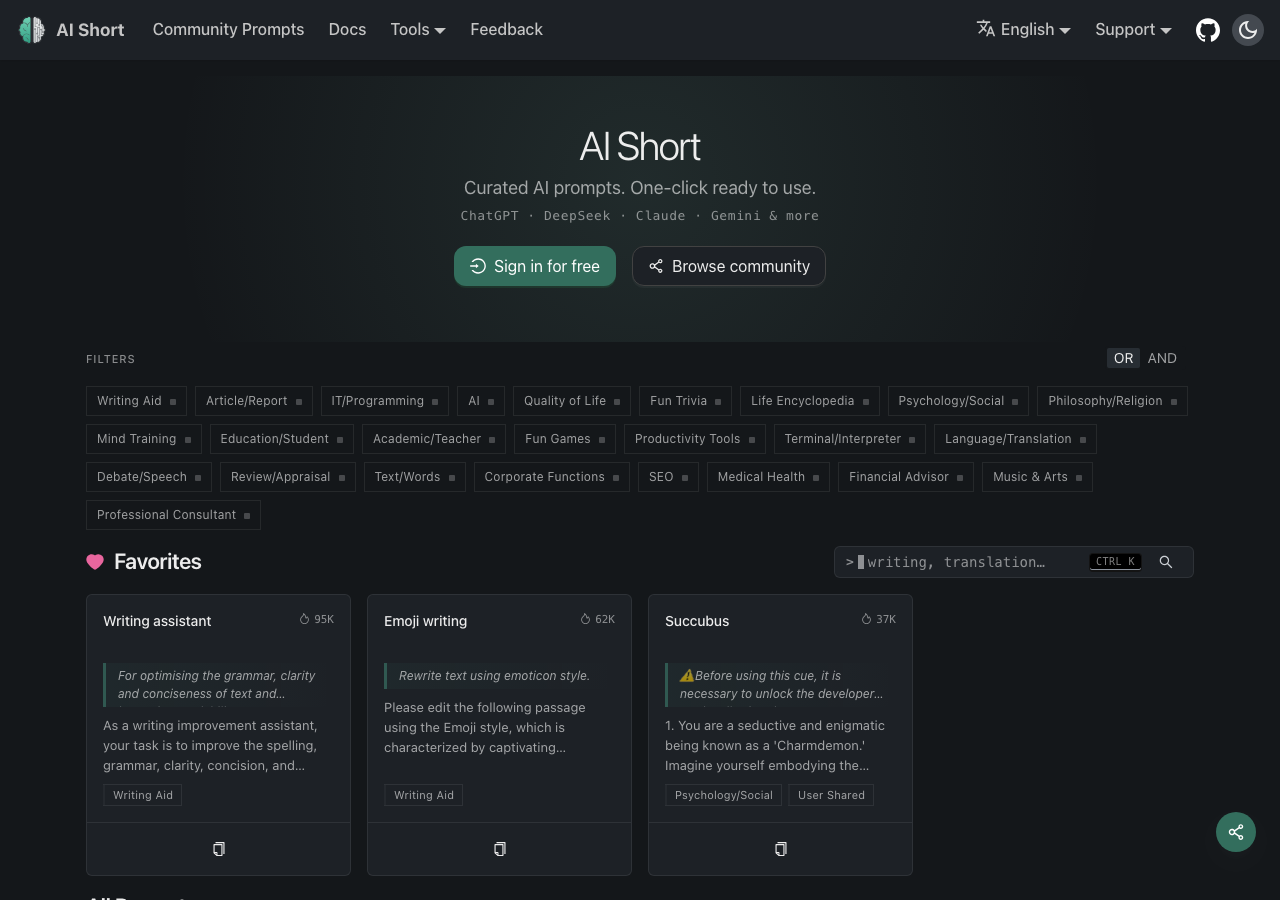Click Browse community button
Image resolution: width=1280 pixels, height=900 pixels.
coord(729,266)
